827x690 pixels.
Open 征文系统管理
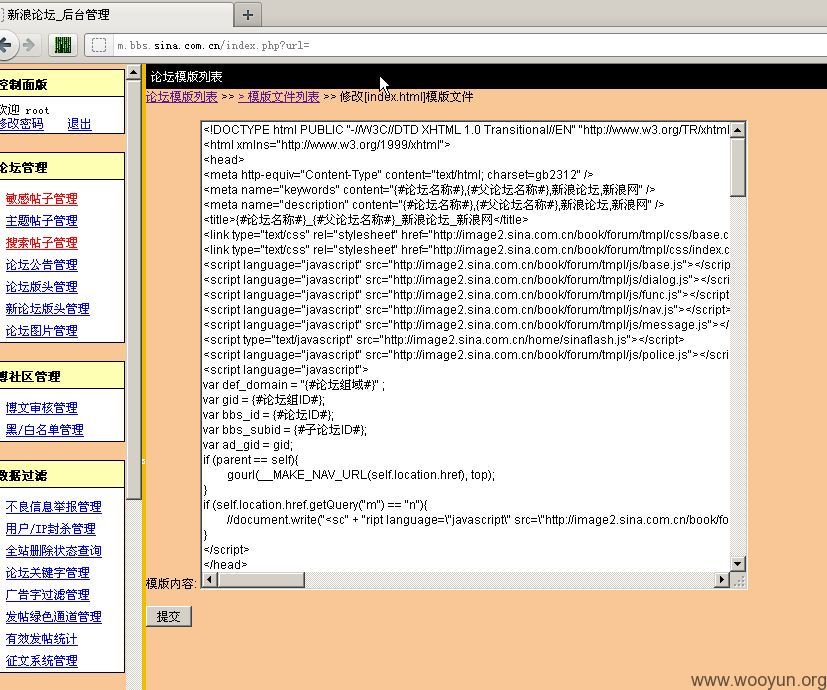point(42,661)
